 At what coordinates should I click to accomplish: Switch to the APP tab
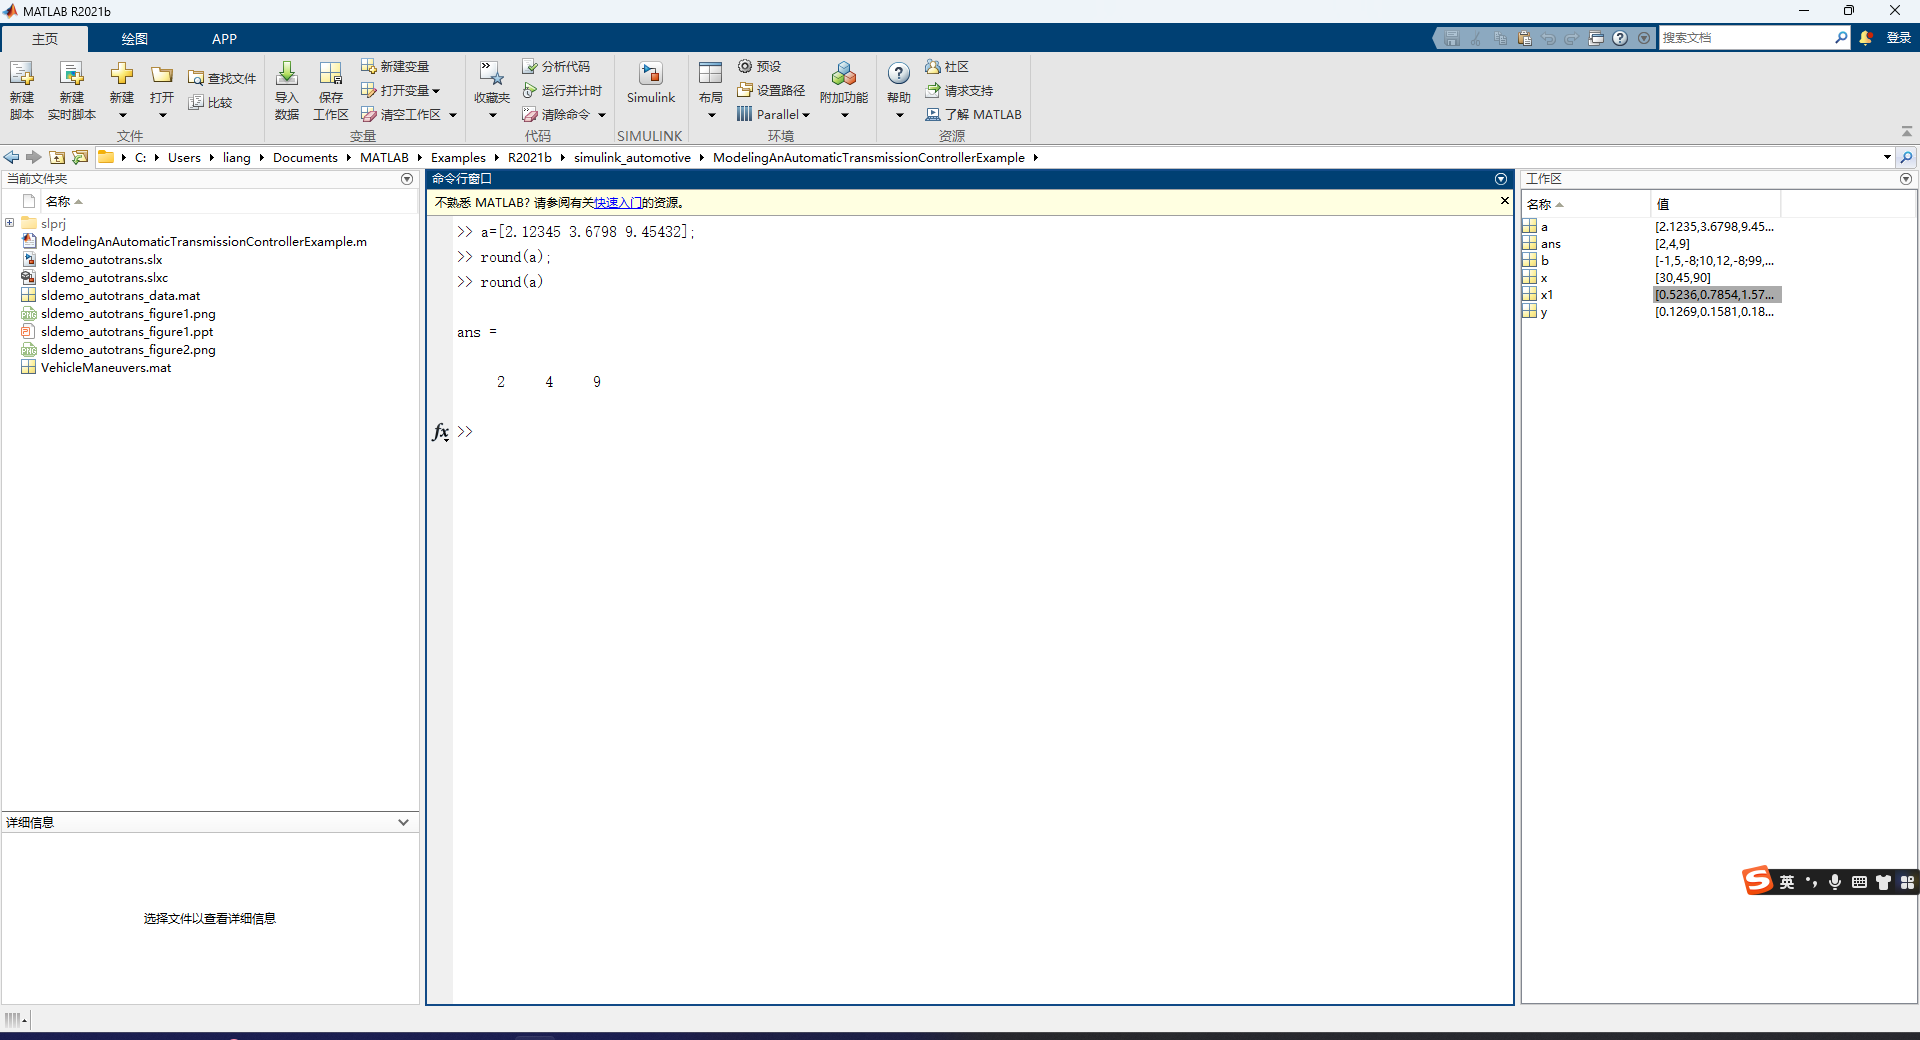click(x=224, y=39)
